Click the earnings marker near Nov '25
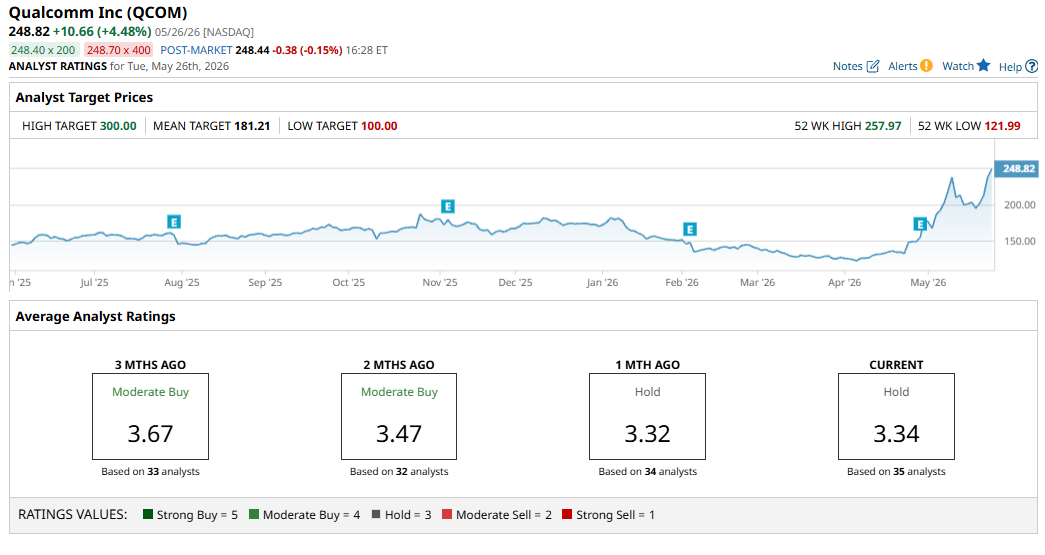Viewport: 1045px width, 555px height. (x=448, y=207)
